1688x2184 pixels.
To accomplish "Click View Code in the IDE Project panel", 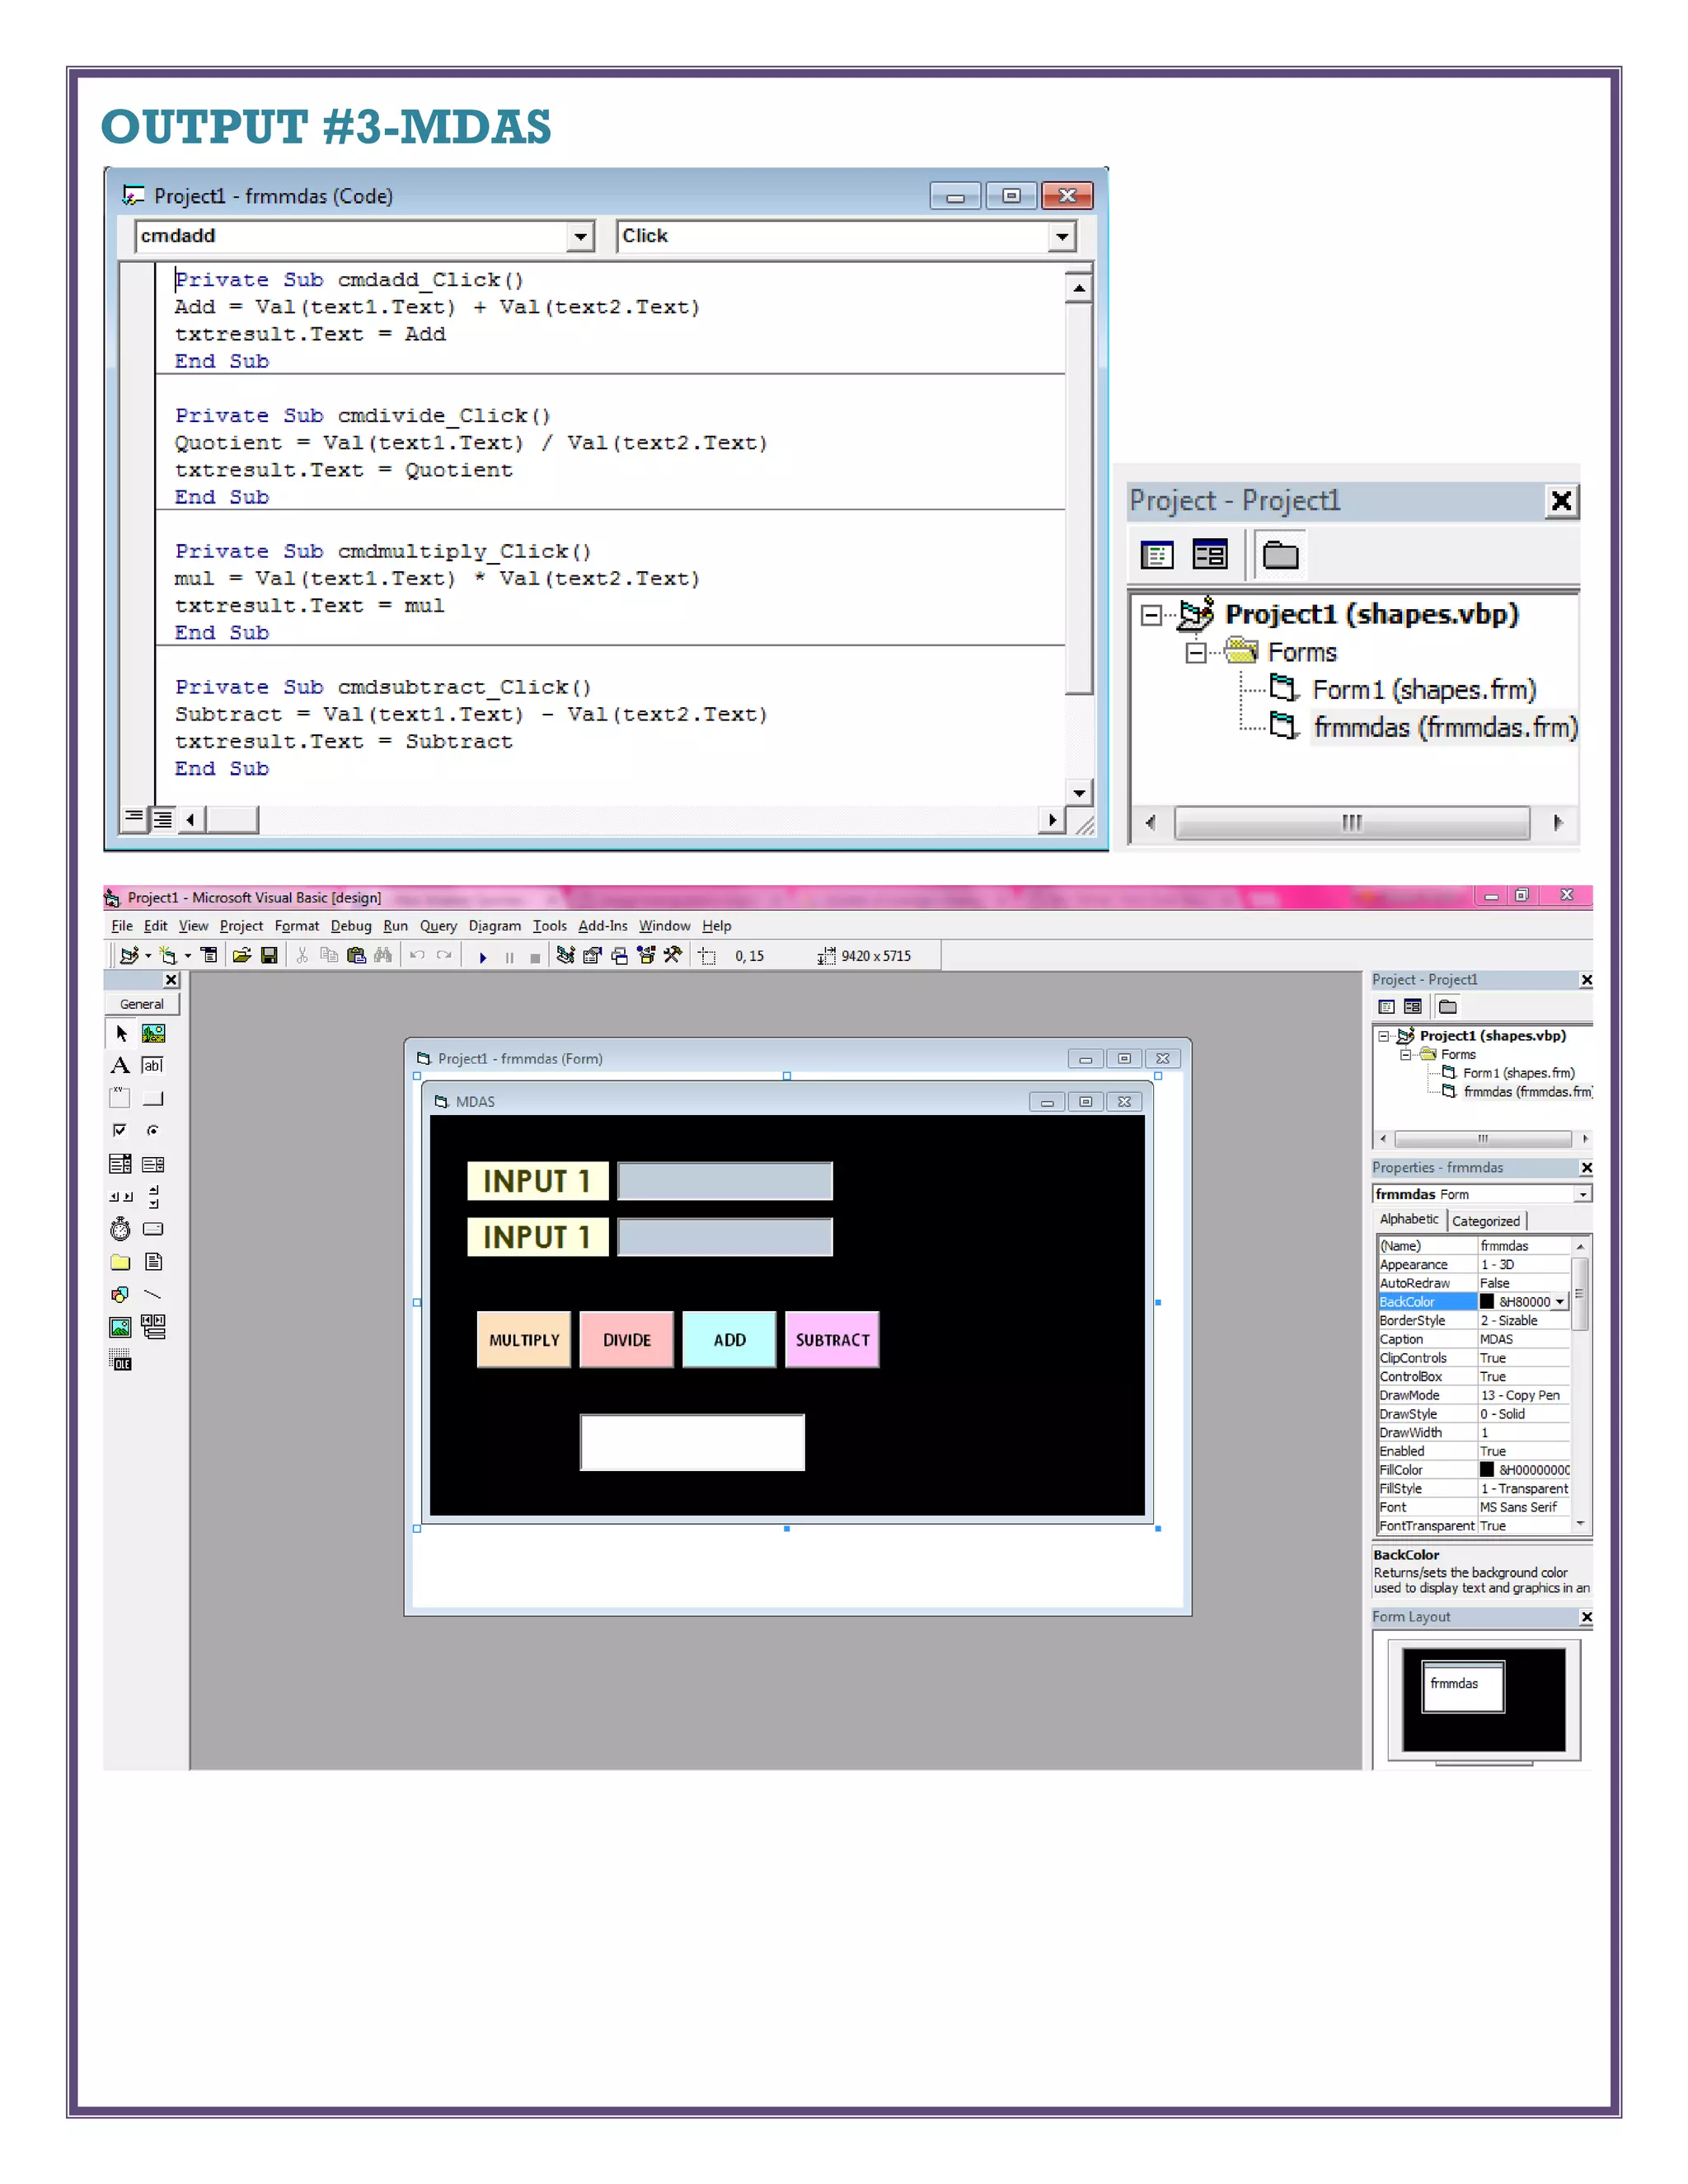I will [x=1386, y=1007].
